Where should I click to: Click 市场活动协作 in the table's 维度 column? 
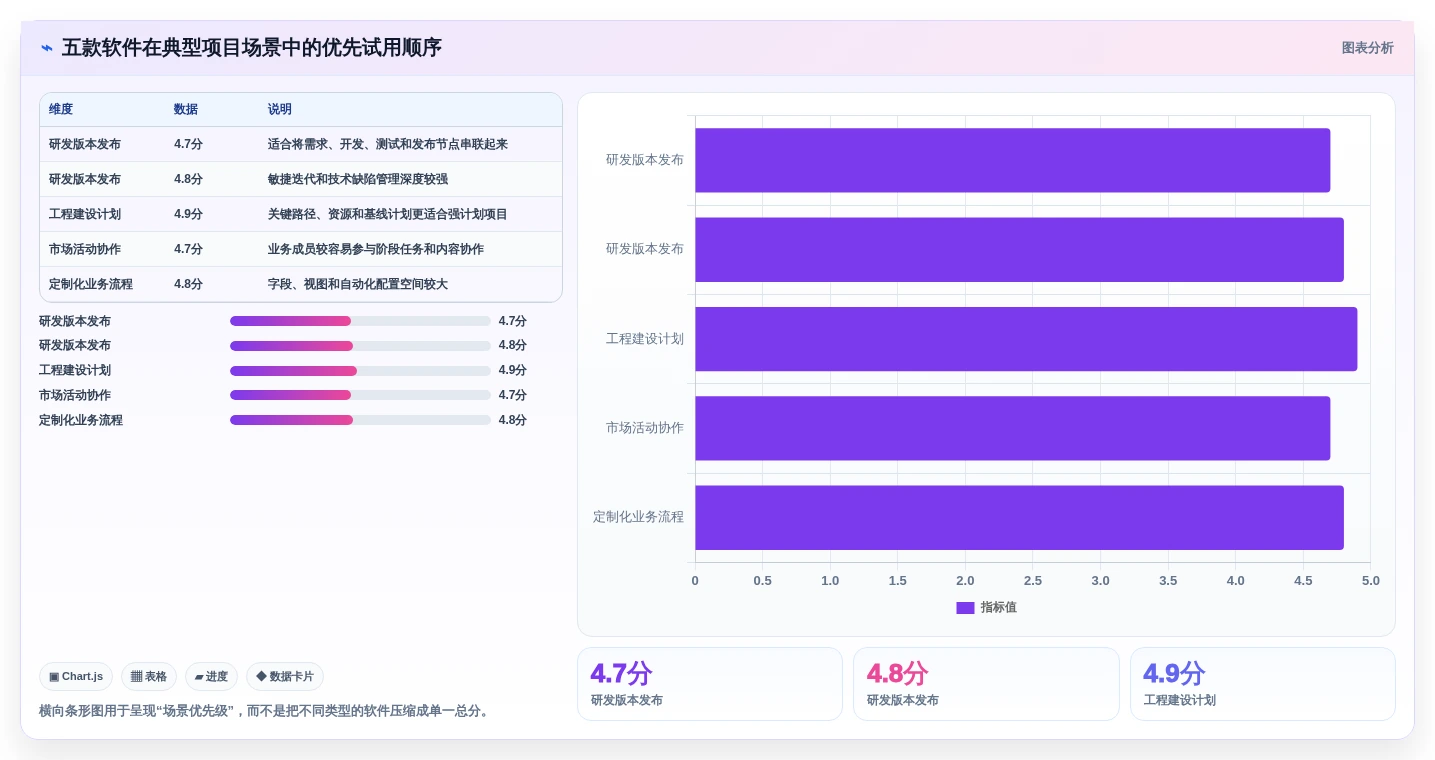(85, 249)
